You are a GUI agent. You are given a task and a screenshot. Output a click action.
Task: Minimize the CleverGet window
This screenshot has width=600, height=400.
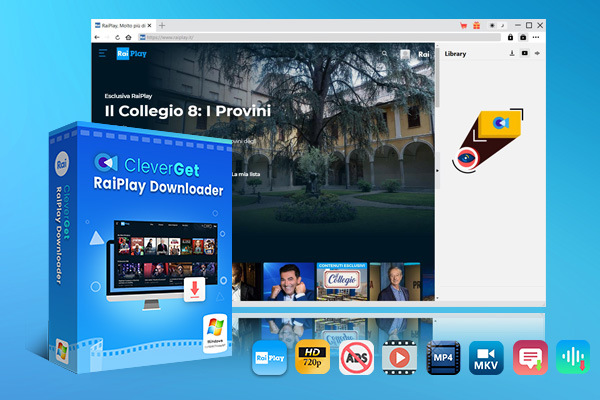(518, 25)
